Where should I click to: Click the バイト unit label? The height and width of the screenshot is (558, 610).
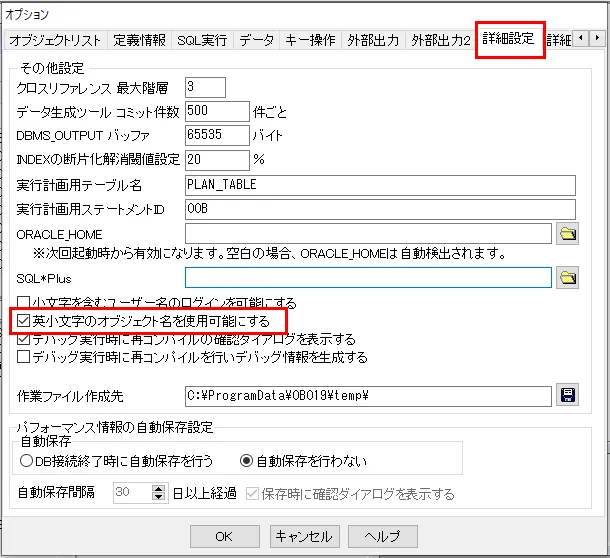[x=267, y=135]
